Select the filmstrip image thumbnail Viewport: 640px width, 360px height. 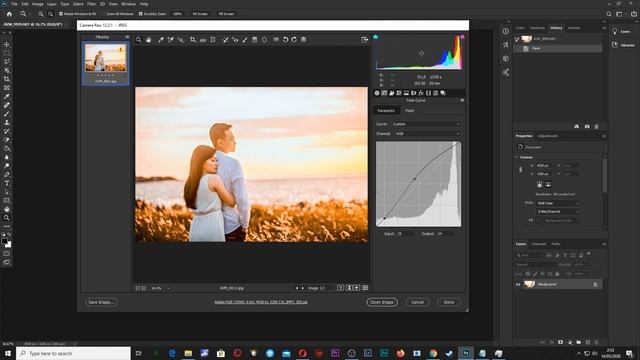coord(106,58)
